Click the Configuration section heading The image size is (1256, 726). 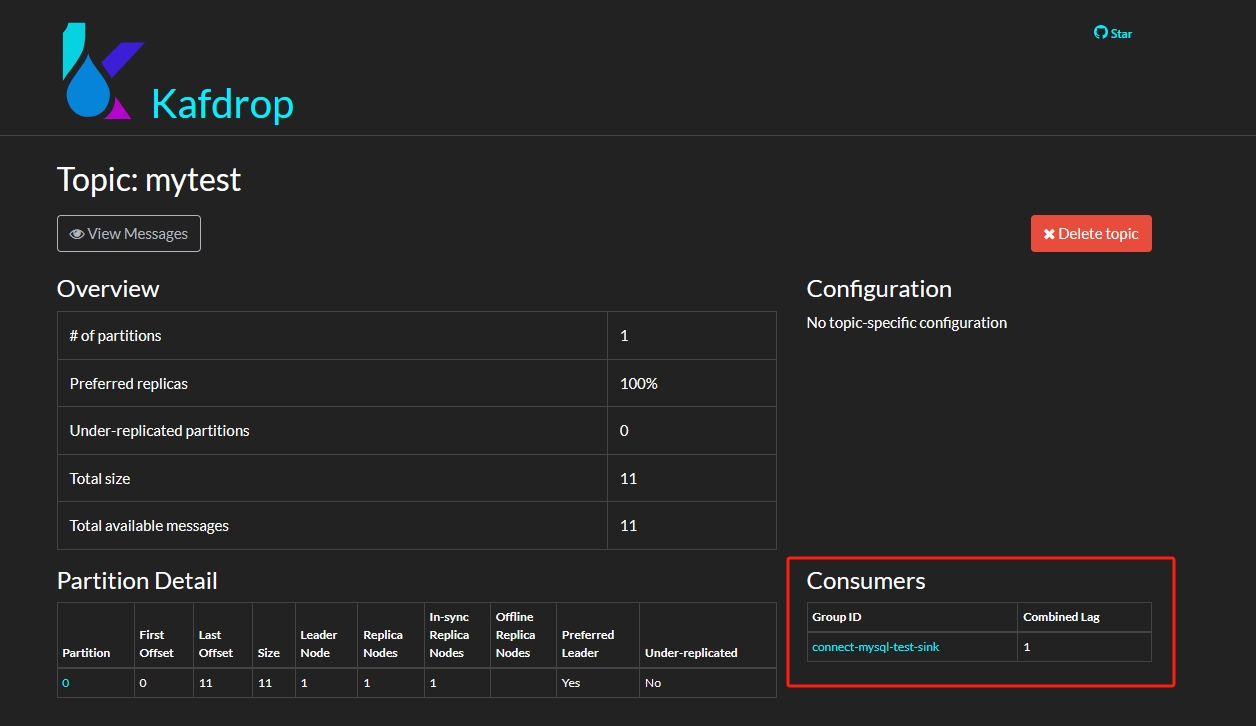point(879,289)
